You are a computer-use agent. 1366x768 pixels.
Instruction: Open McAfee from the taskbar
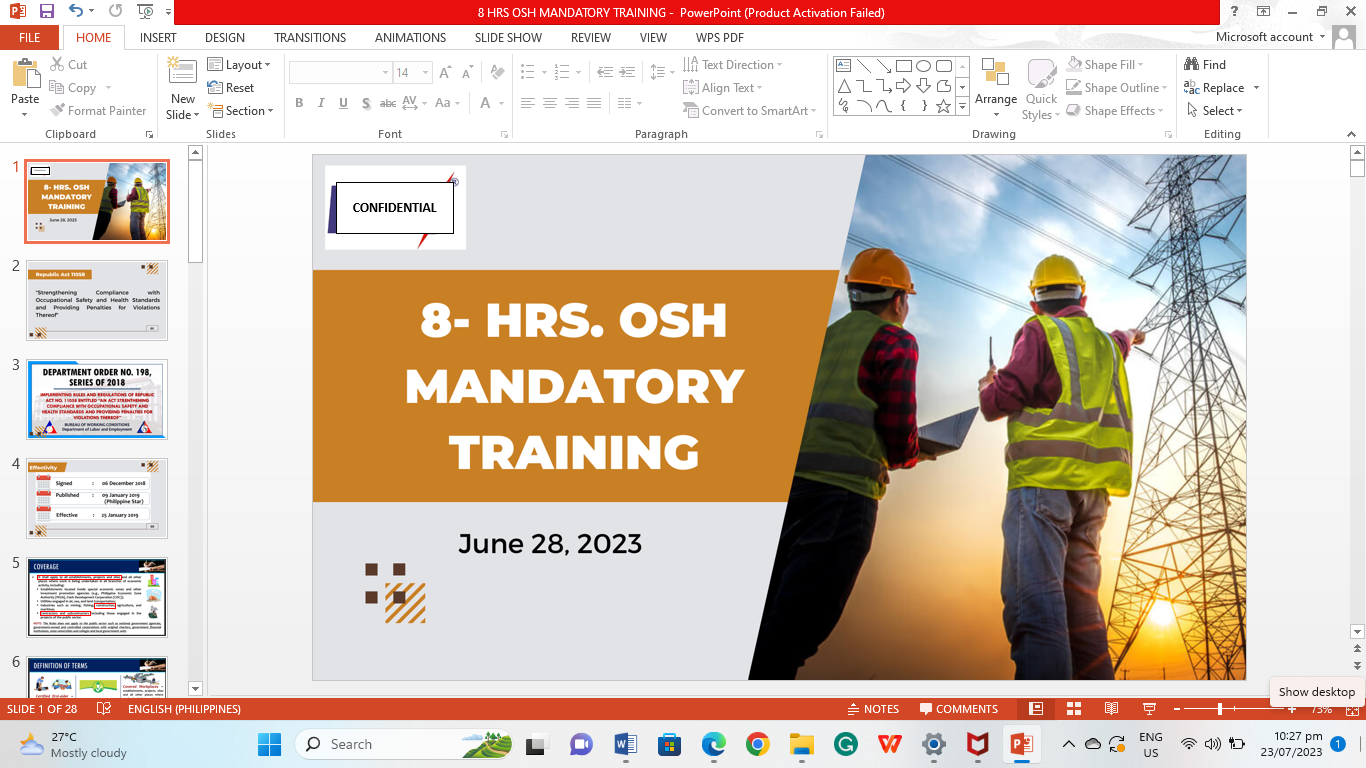[977, 744]
